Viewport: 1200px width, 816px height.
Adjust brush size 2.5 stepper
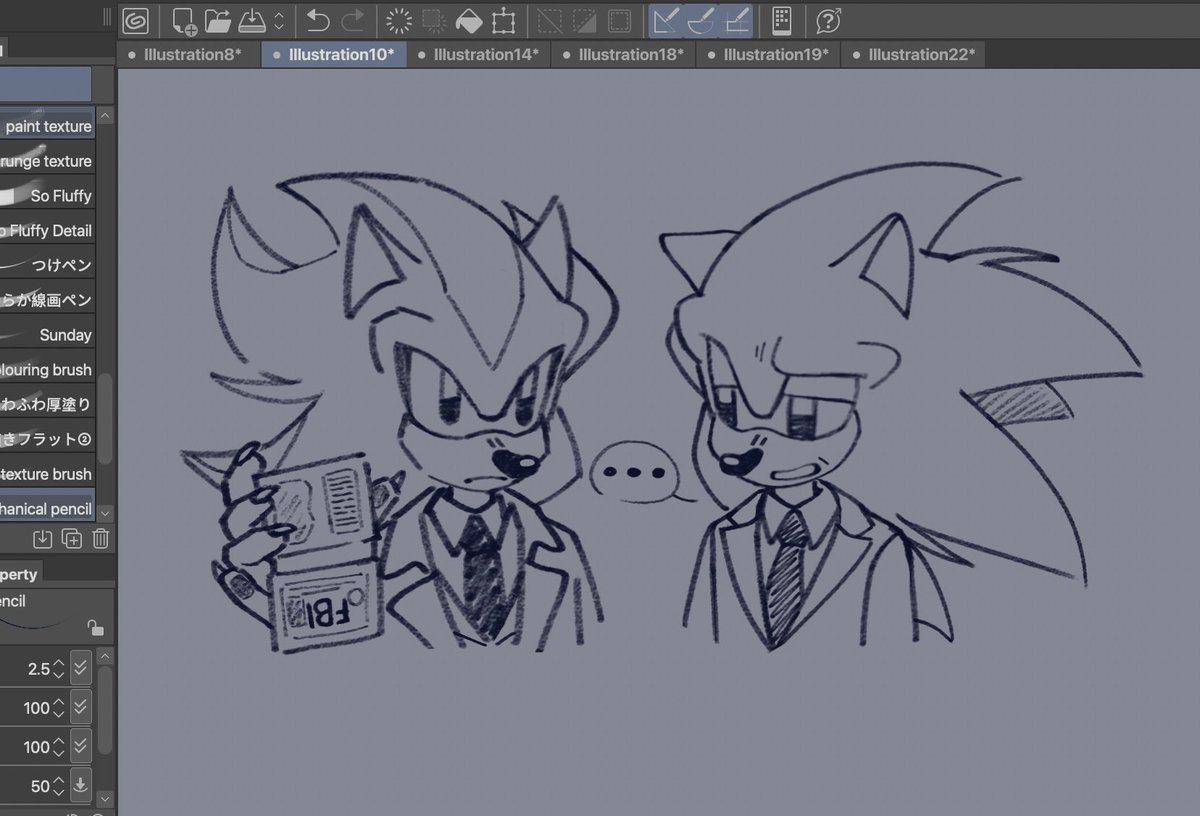pyautogui.click(x=59, y=667)
